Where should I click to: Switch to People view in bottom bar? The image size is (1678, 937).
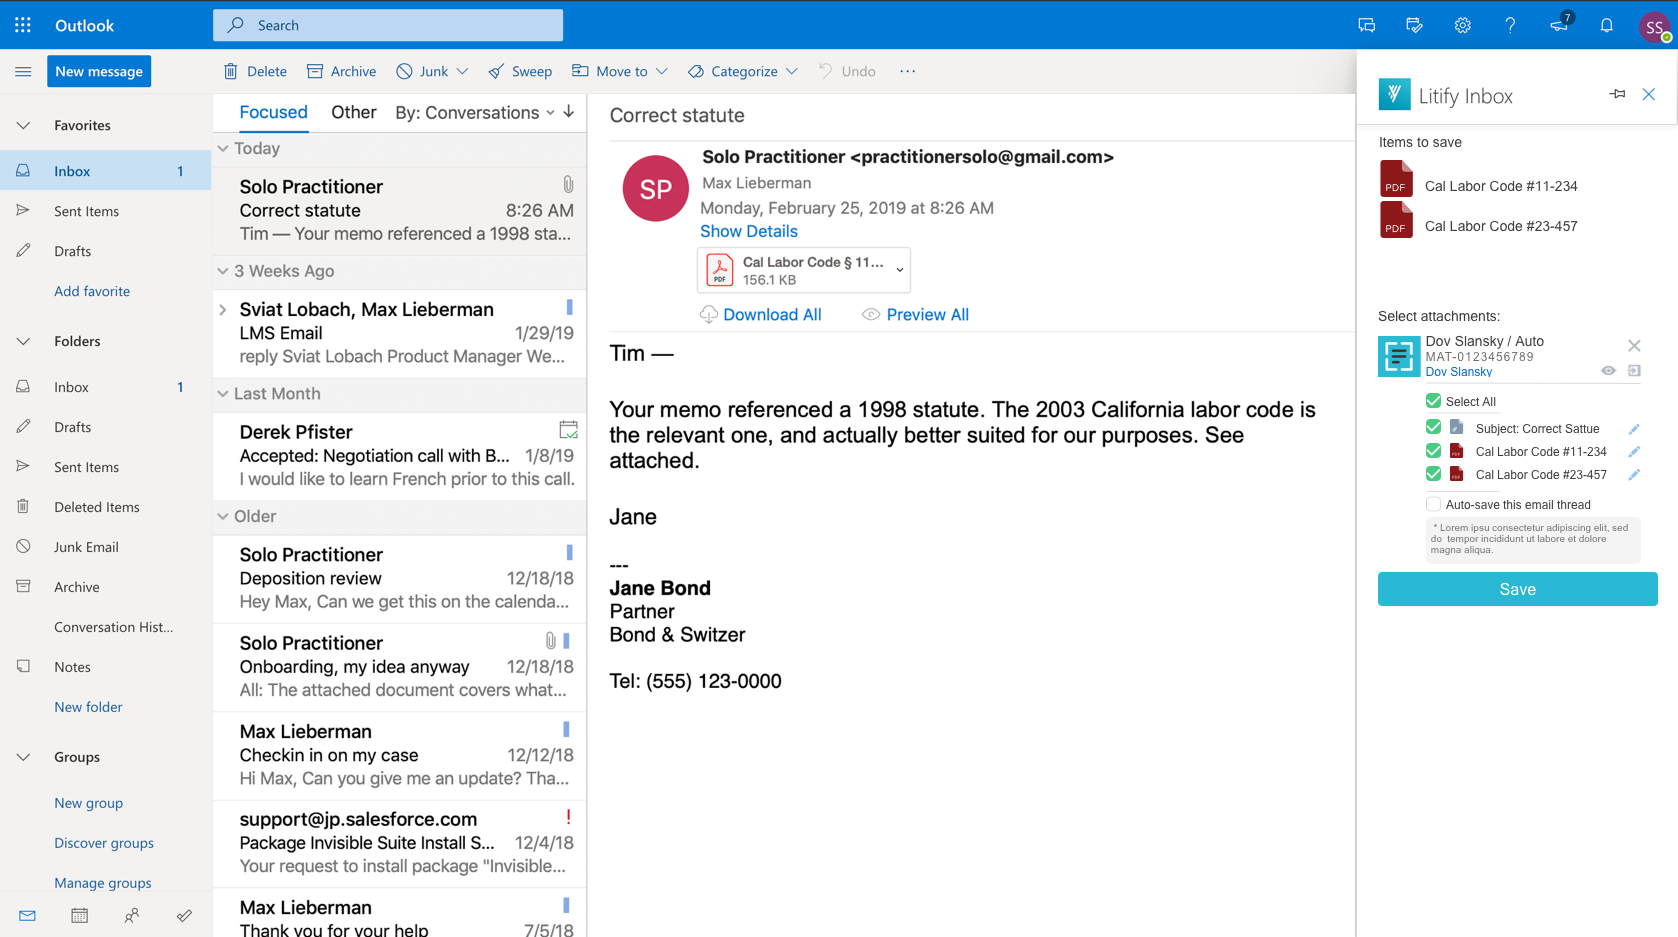[132, 916]
